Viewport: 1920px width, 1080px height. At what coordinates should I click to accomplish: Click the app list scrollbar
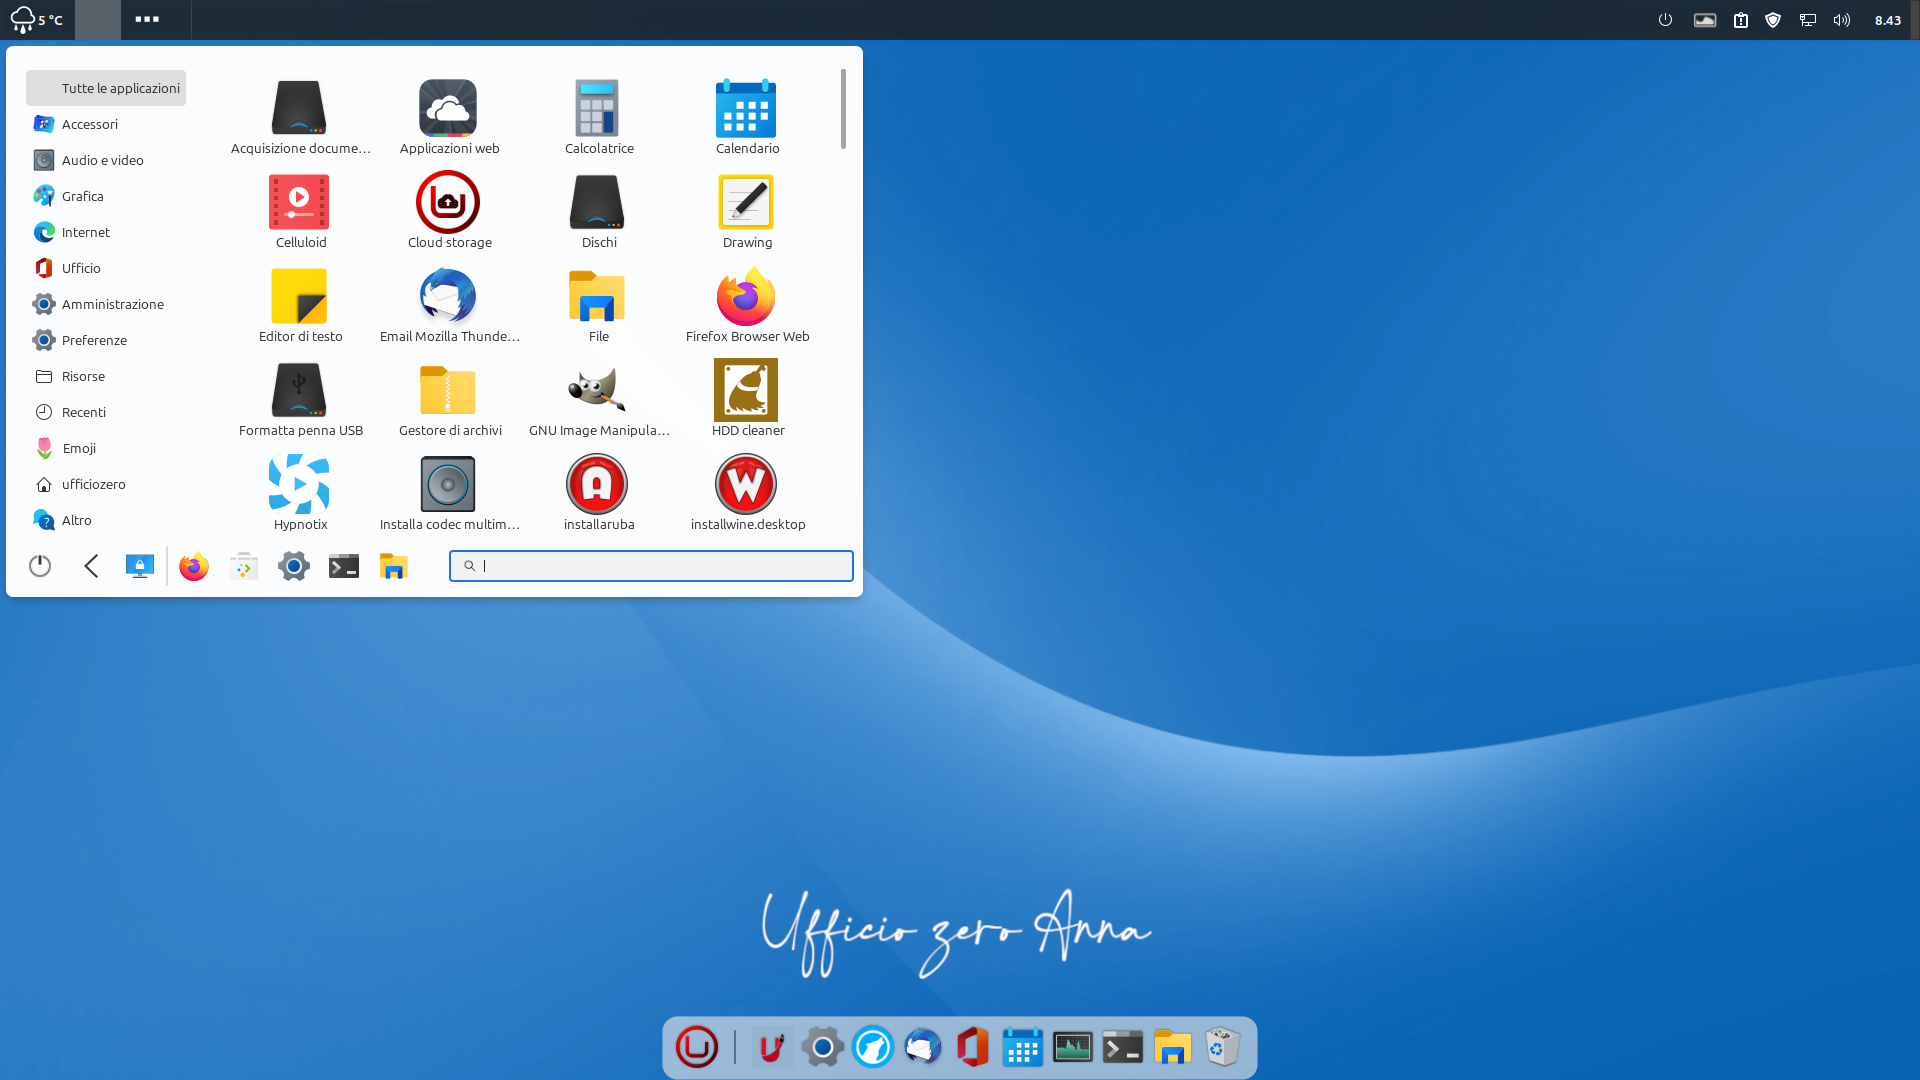click(x=843, y=109)
